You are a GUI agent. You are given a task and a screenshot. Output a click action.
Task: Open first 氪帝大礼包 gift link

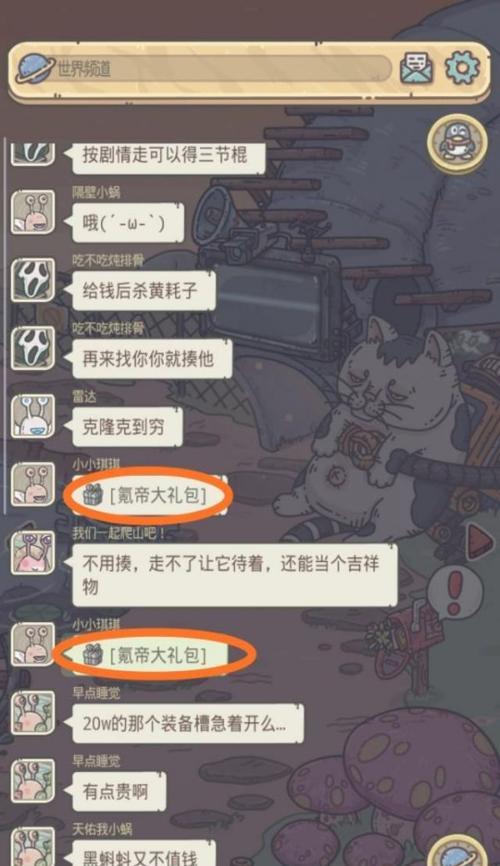[148, 495]
